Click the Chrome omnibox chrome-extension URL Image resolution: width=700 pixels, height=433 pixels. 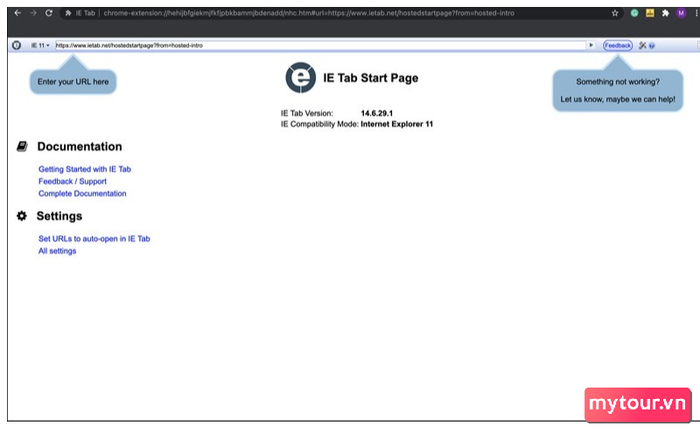click(308, 13)
